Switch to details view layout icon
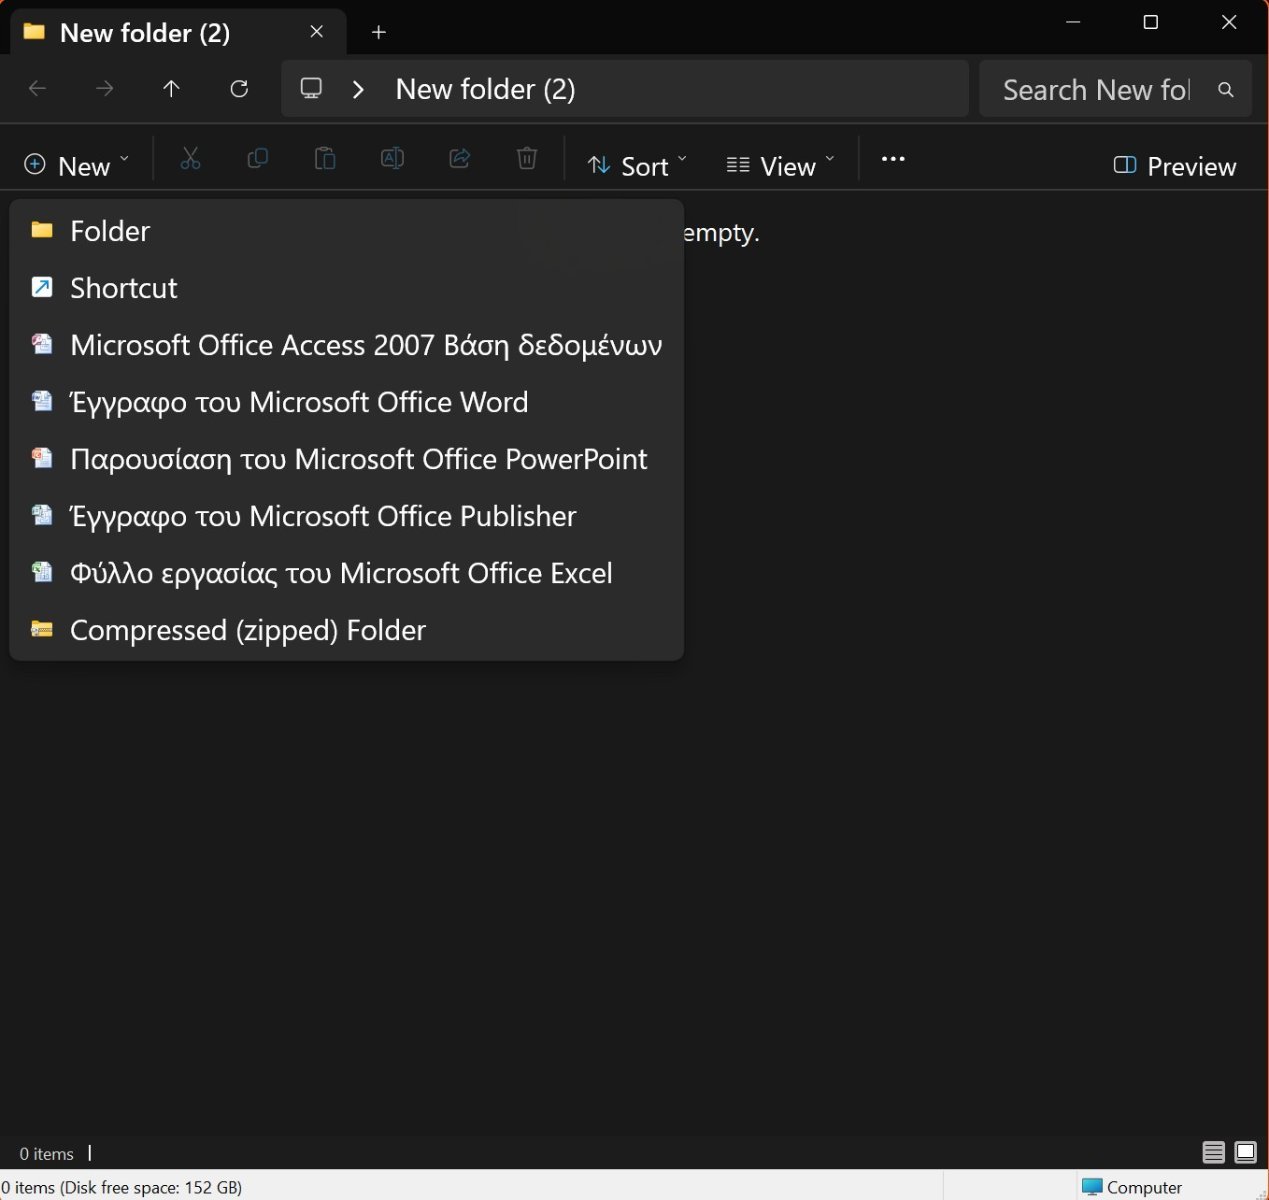The height and width of the screenshot is (1200, 1269). pos(1213,1153)
